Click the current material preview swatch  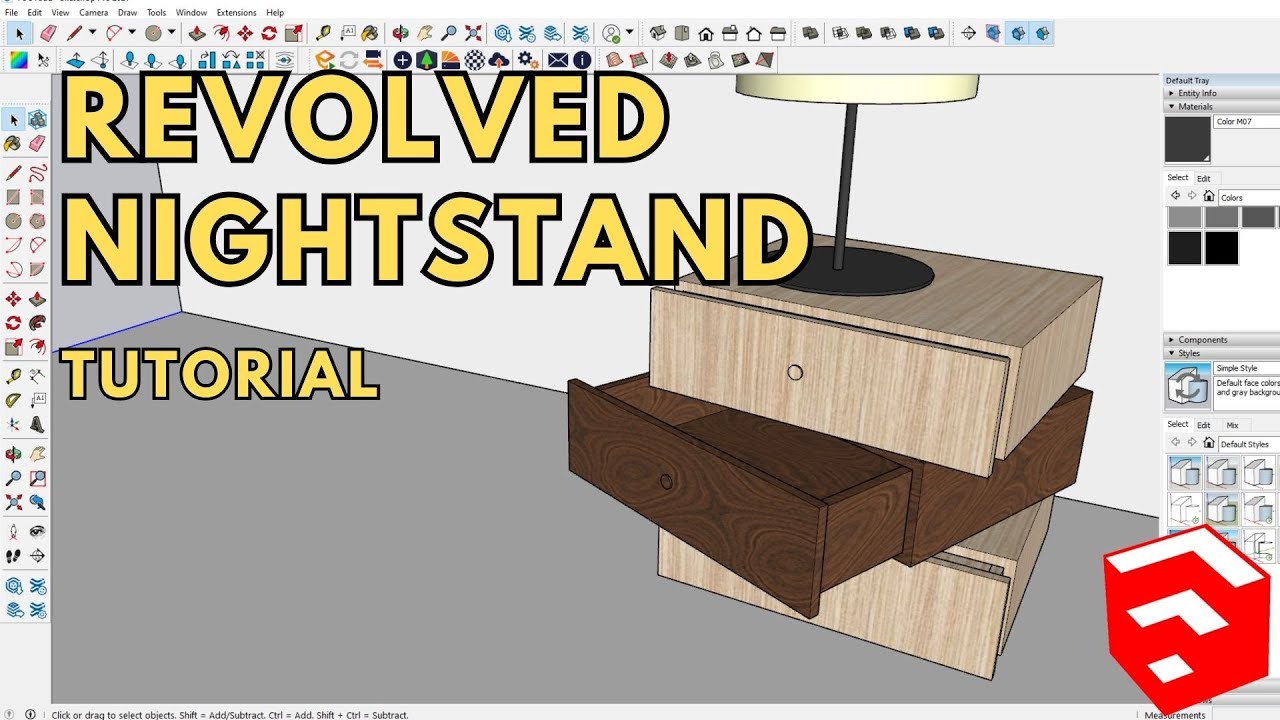coord(1187,139)
